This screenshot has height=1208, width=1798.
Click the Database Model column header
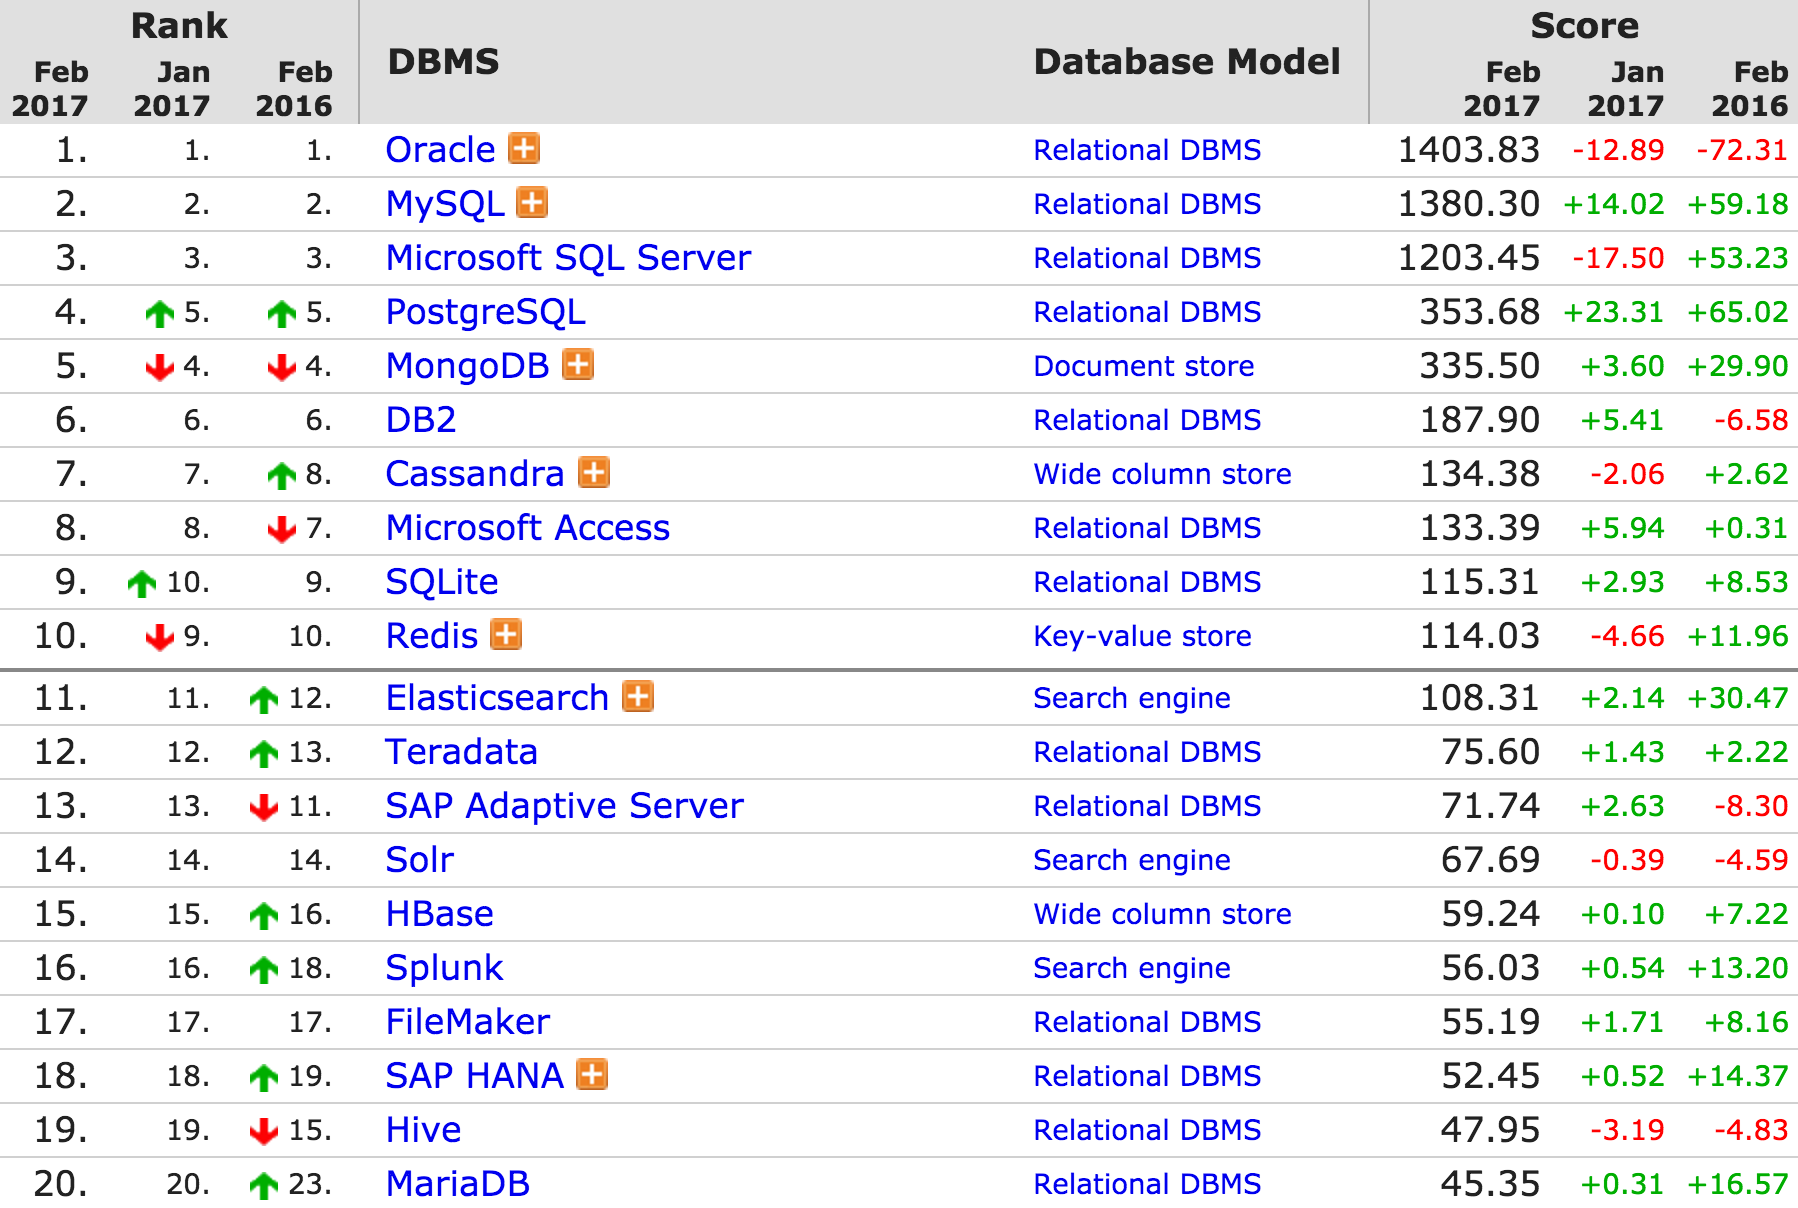coord(1186,62)
